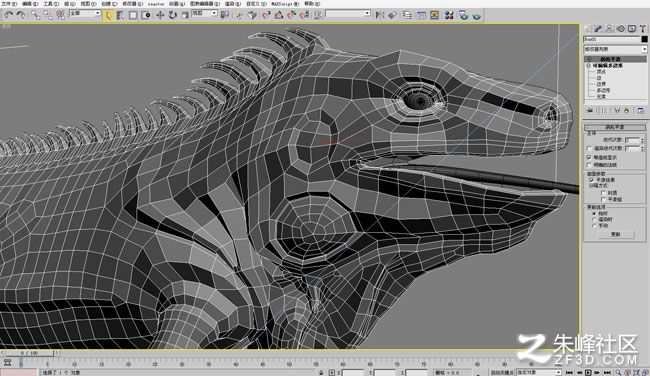Toggle the Spinner Snap icon
Screen dimensions: 650x376
click(305, 15)
